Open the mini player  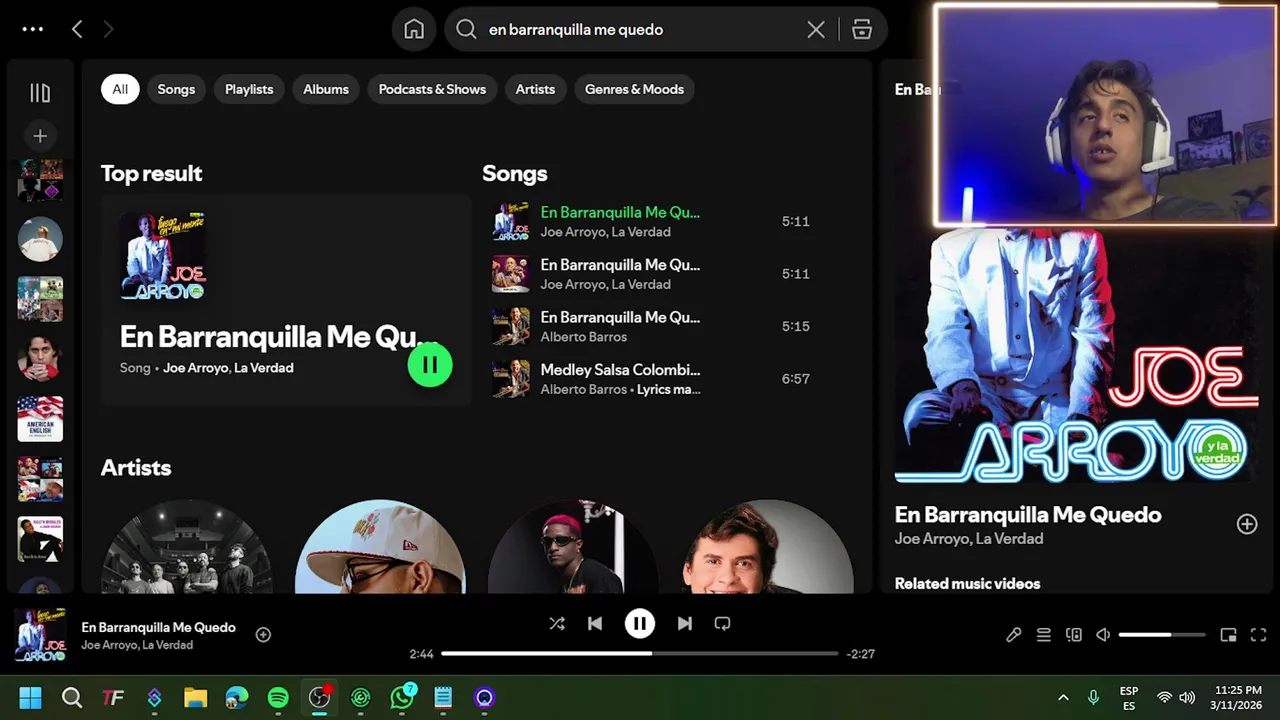tap(1229, 635)
